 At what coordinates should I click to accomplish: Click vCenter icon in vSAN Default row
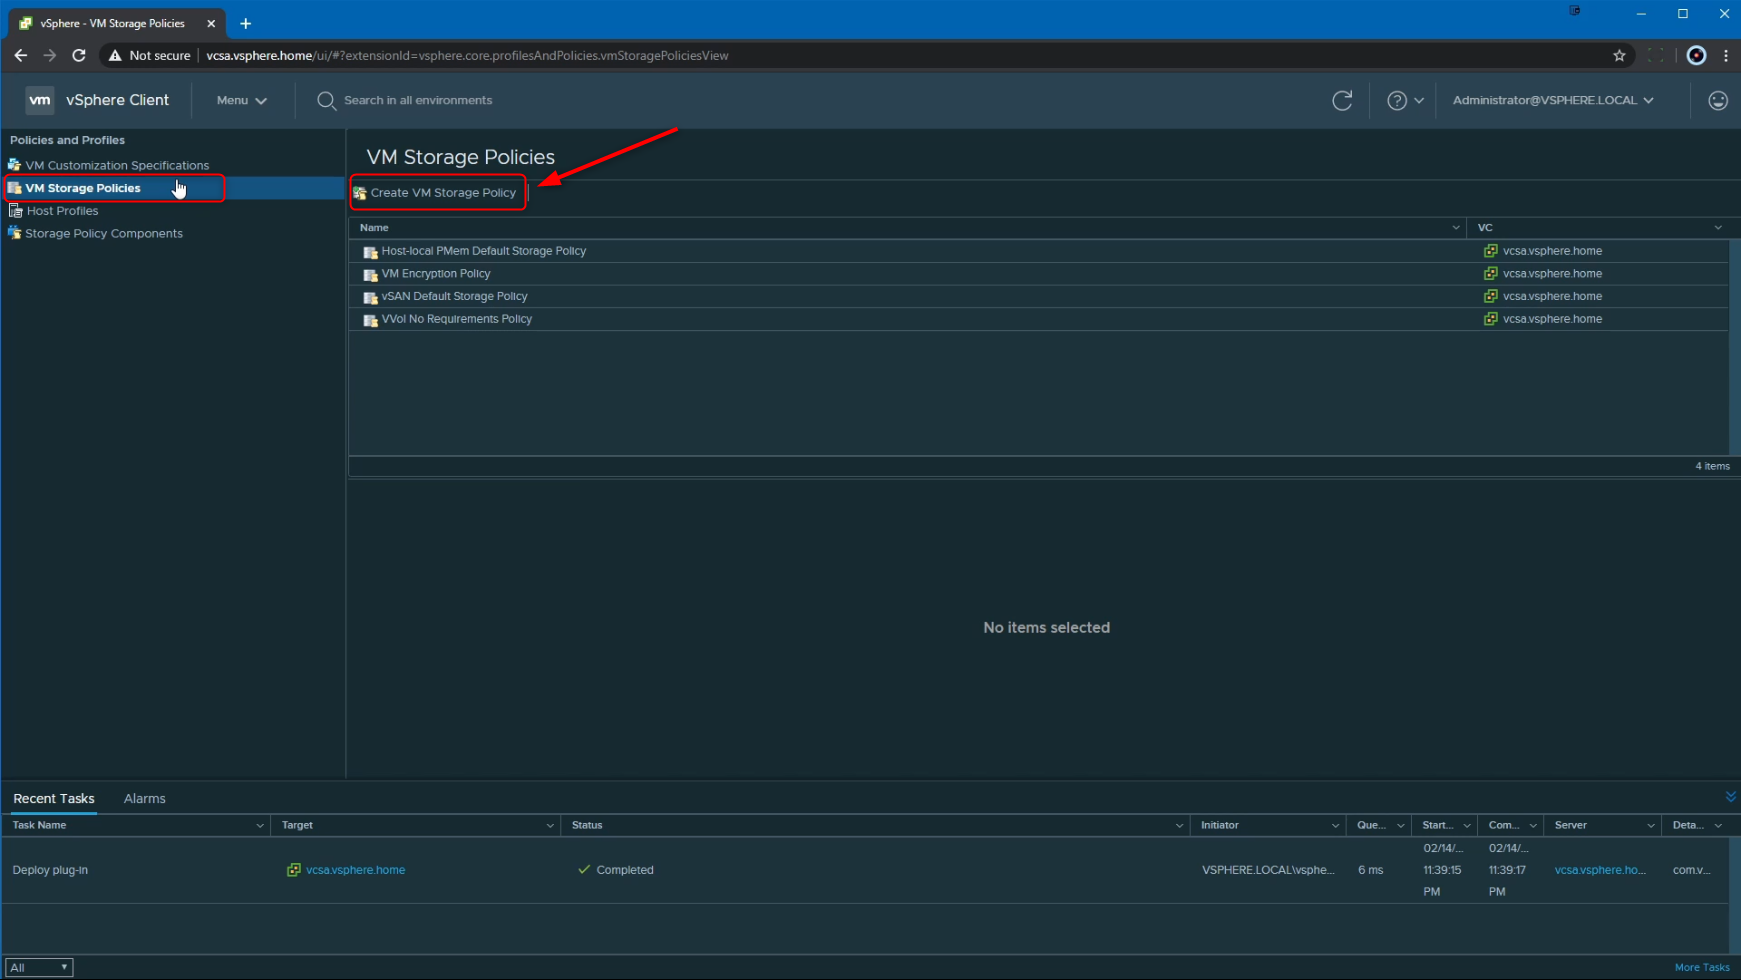[x=1491, y=296]
